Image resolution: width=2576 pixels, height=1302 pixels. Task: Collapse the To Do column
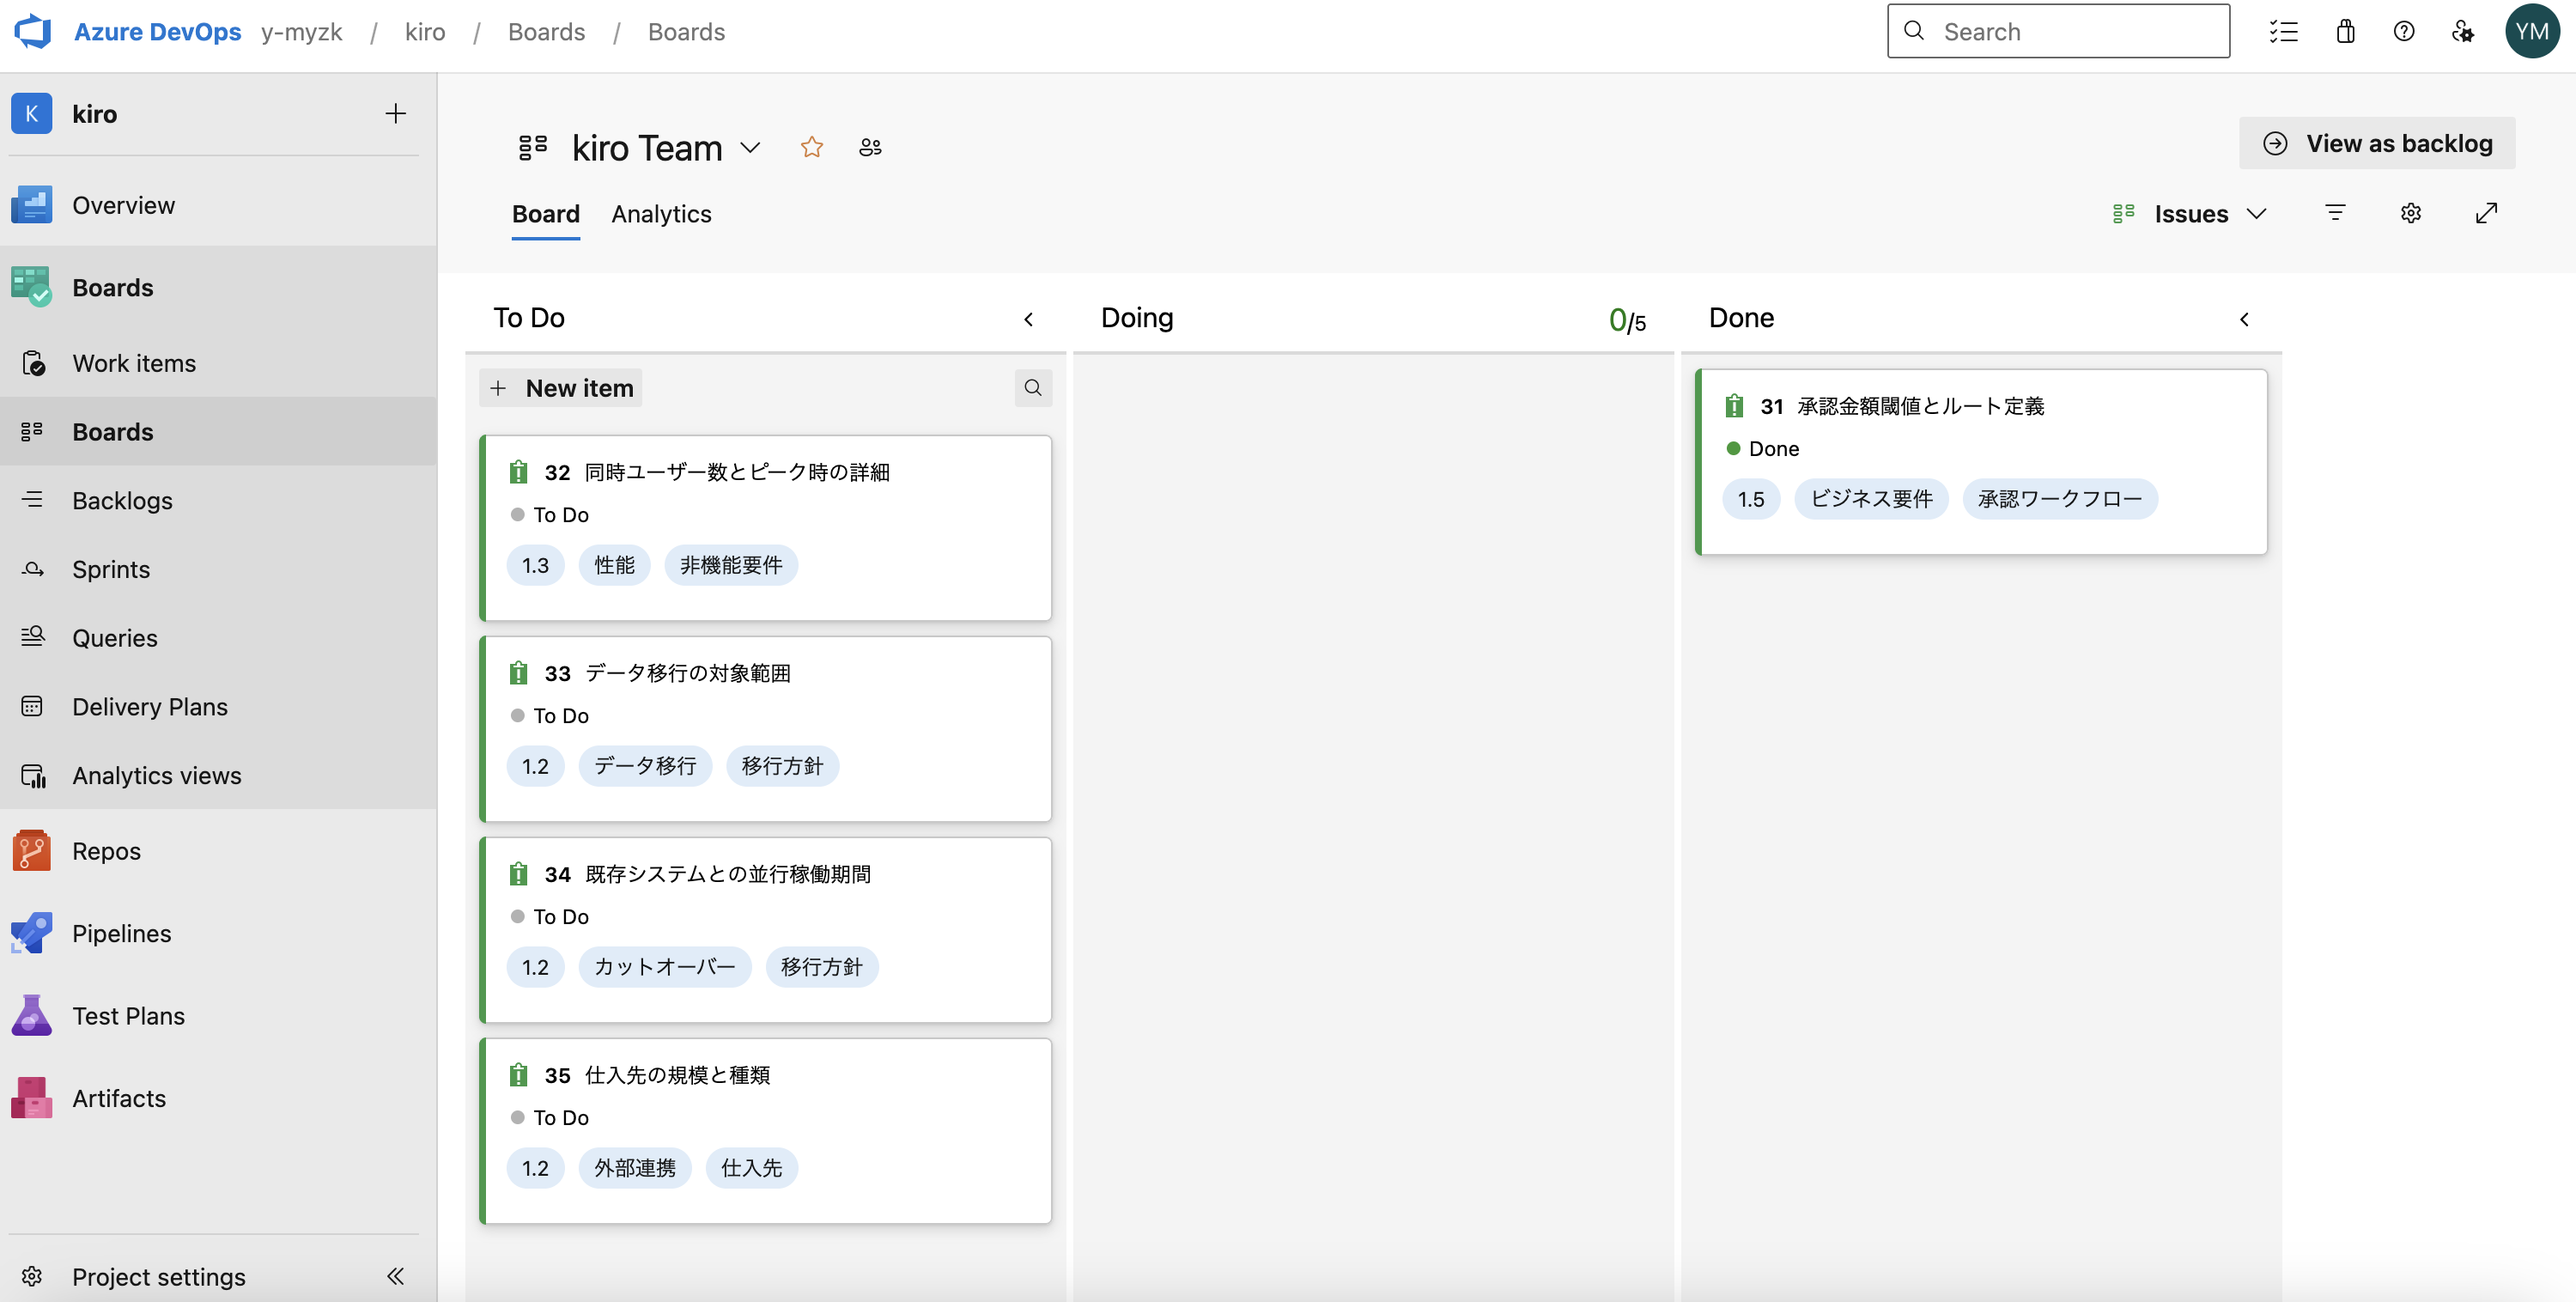[x=1028, y=319]
